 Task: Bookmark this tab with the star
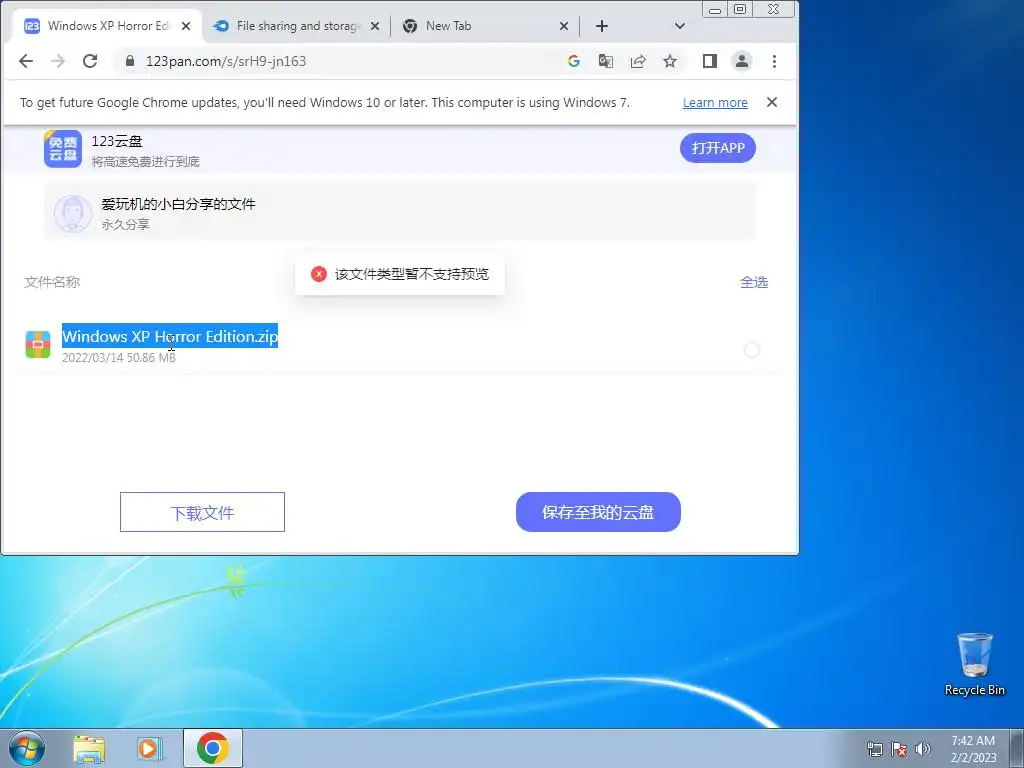click(669, 61)
